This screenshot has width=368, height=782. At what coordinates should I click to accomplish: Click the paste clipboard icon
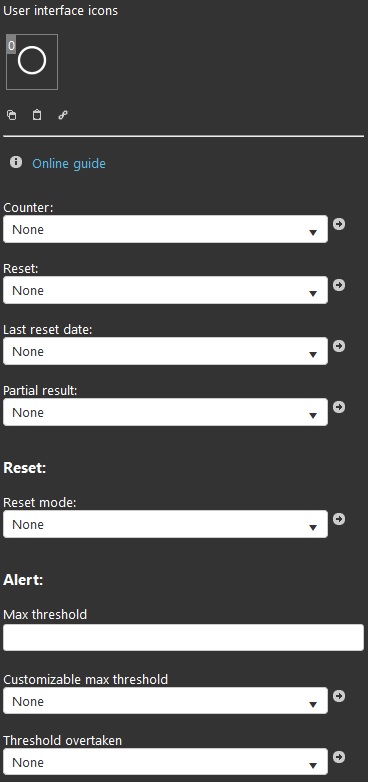[37, 115]
